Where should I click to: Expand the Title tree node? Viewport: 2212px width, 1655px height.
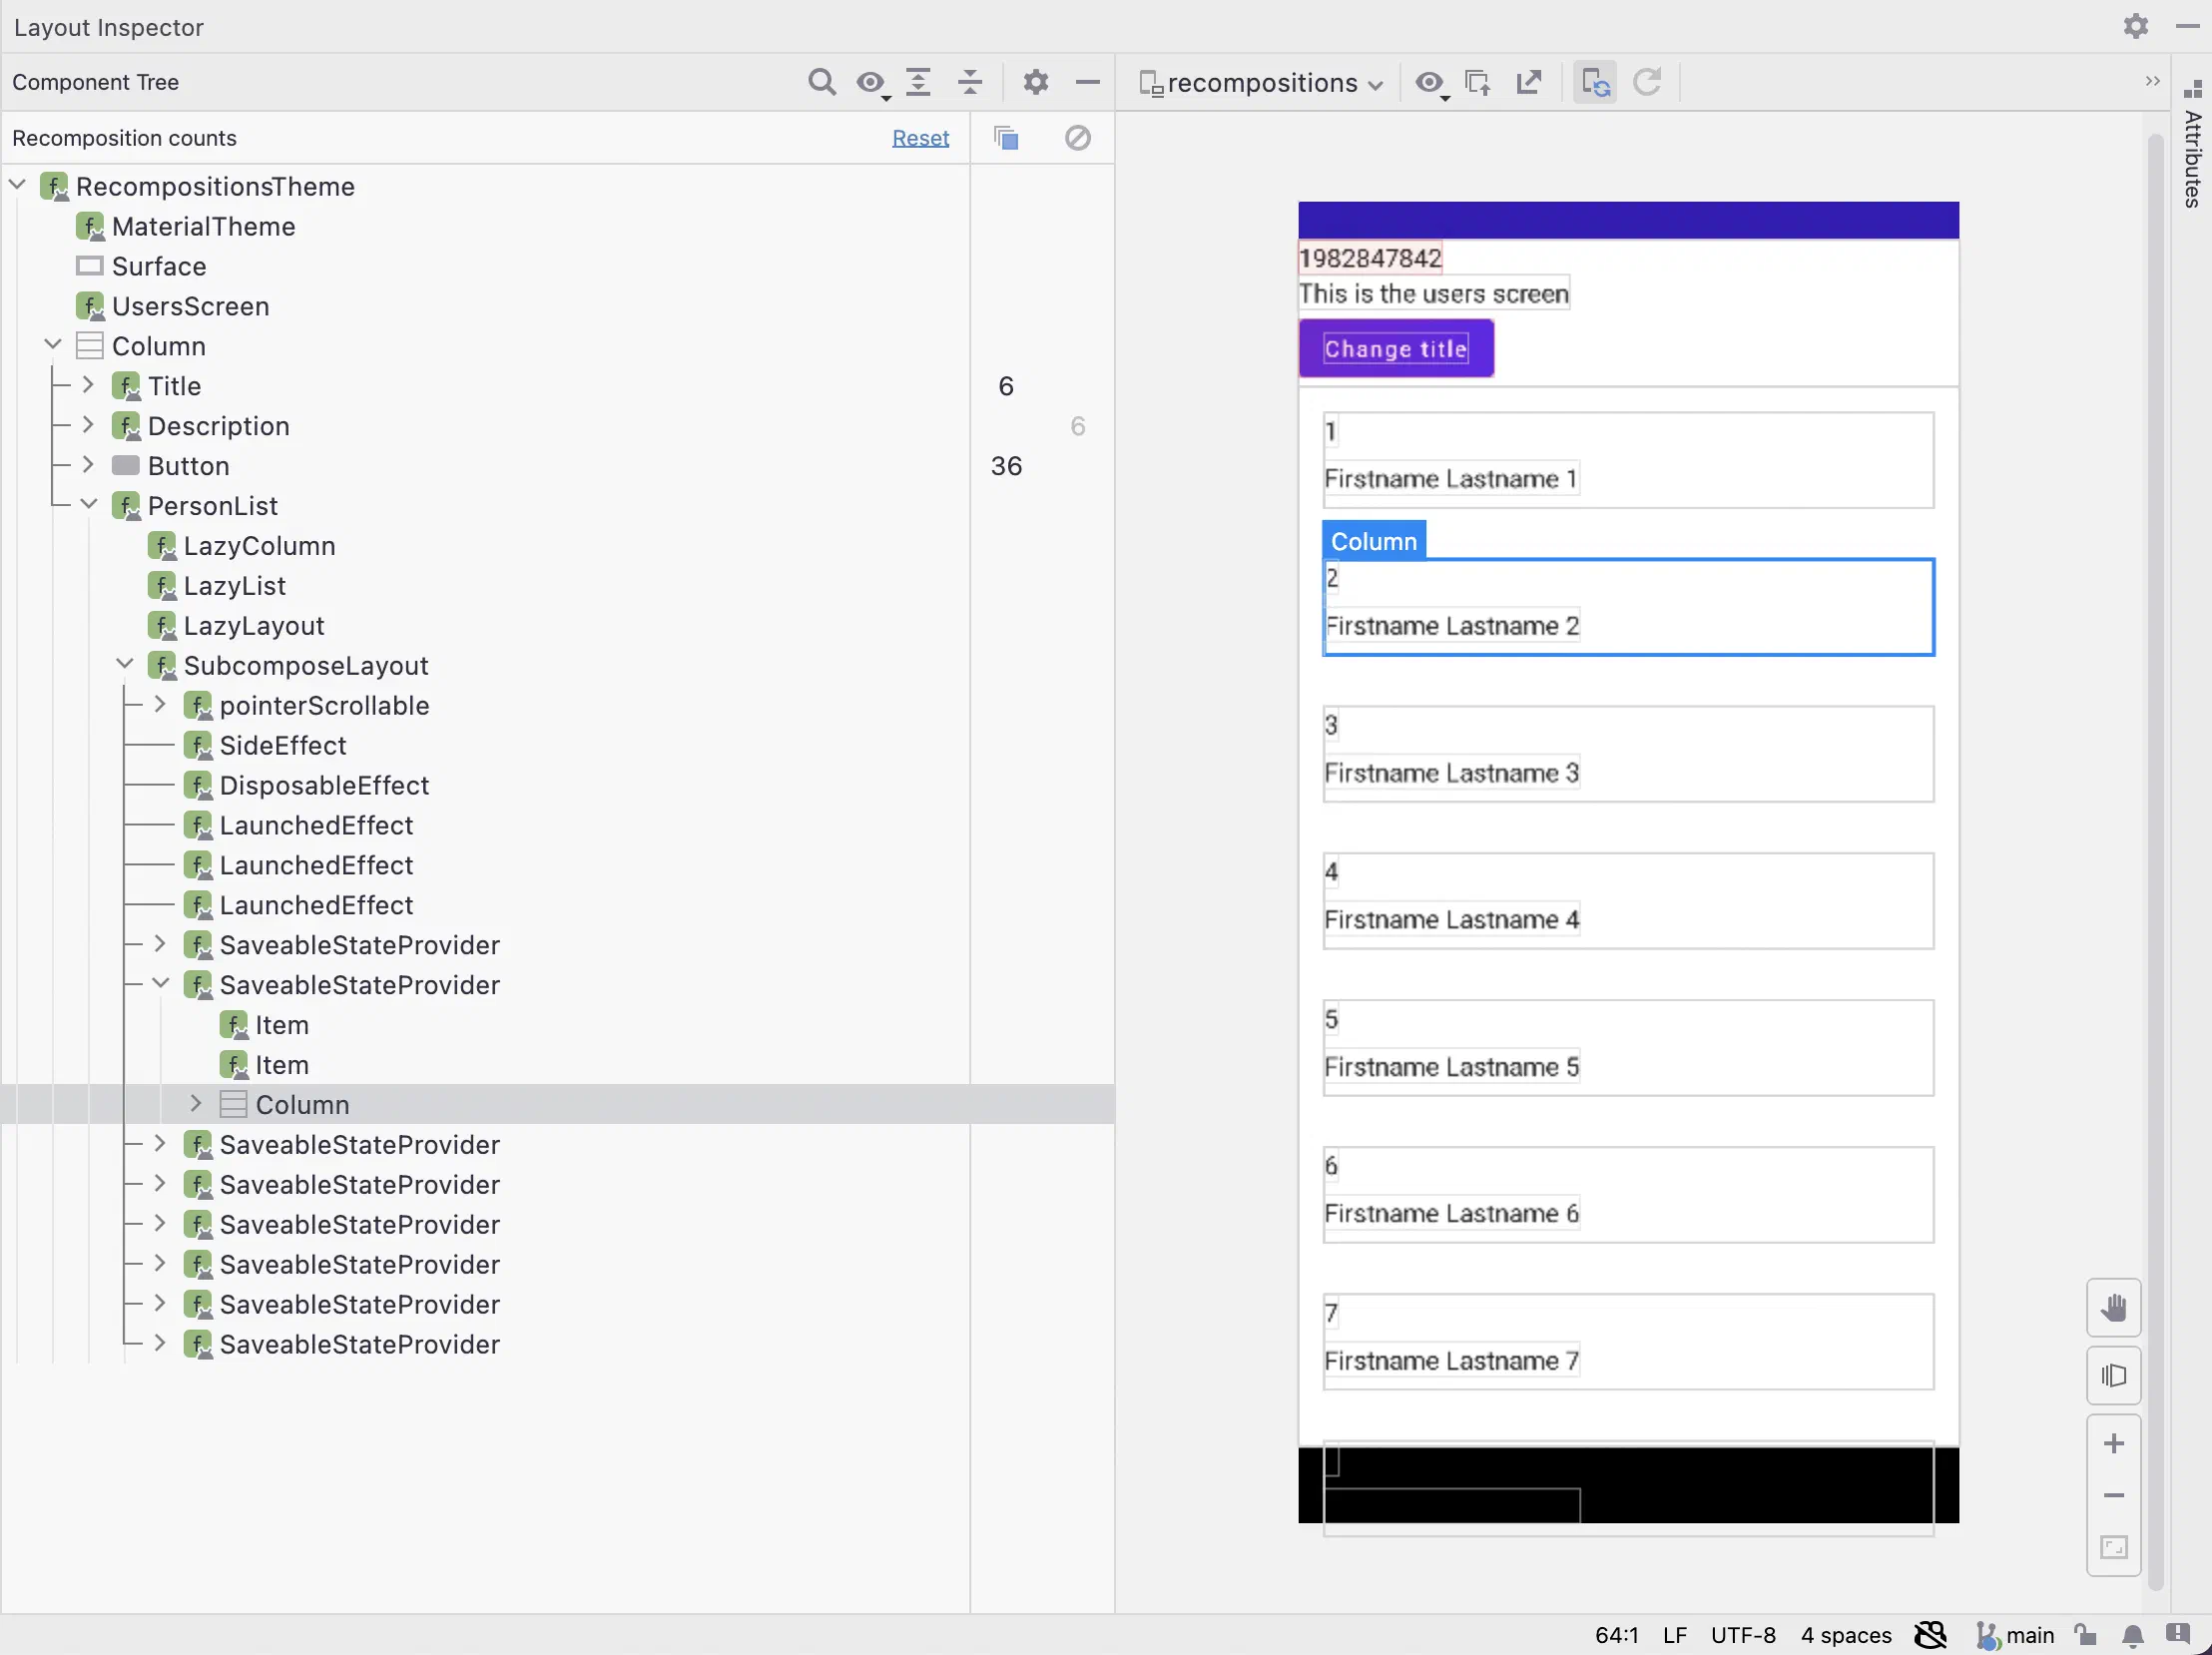pyautogui.click(x=88, y=386)
